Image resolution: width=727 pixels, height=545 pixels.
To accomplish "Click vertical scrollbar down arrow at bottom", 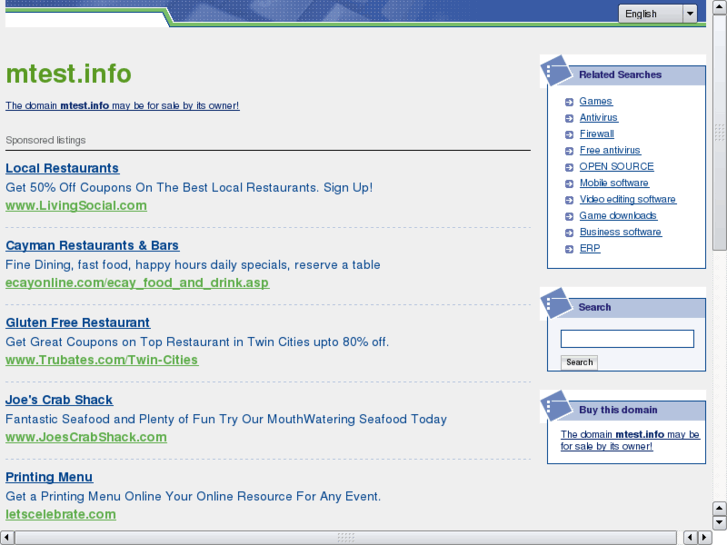I will [719, 523].
